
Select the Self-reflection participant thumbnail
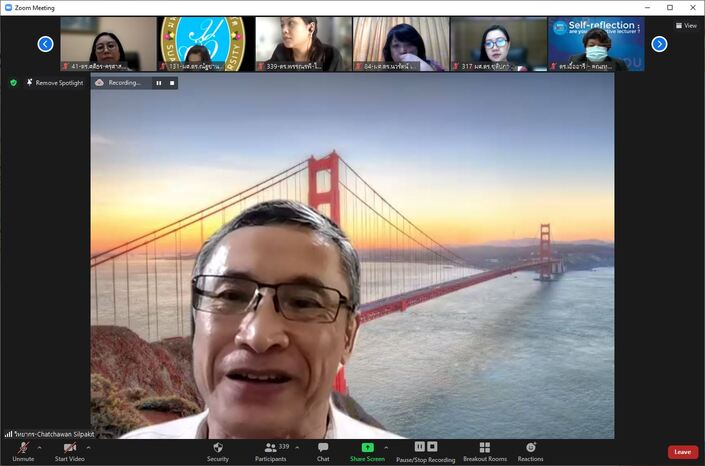click(x=596, y=43)
